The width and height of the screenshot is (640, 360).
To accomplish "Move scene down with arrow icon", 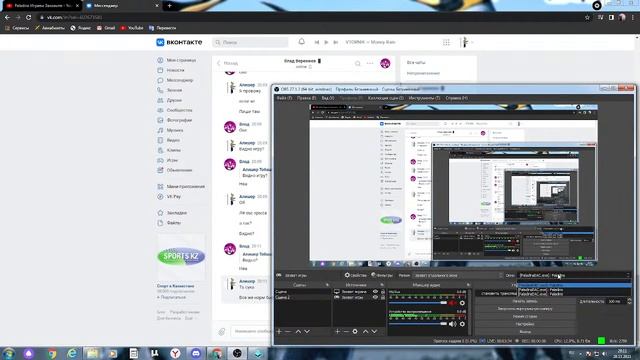I will 307,331.
